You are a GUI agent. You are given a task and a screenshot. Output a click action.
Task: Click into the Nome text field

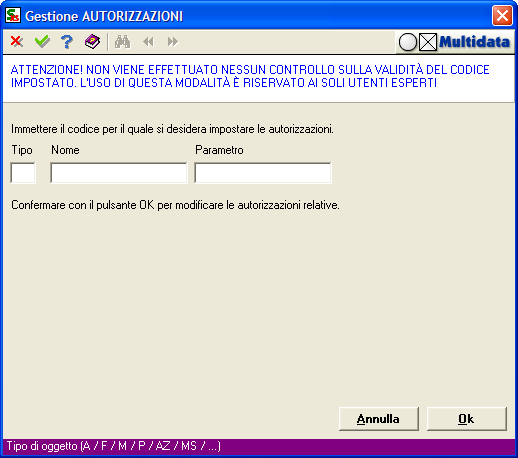[119, 173]
